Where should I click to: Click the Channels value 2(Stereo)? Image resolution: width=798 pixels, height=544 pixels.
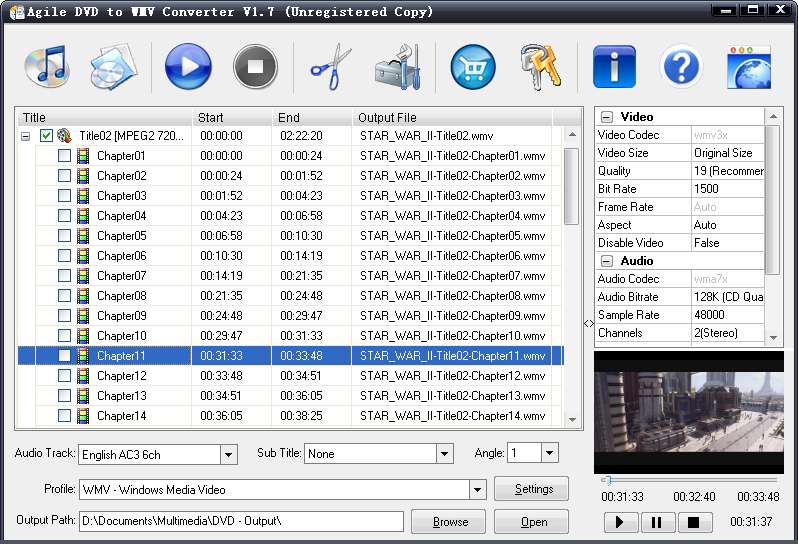(x=727, y=333)
